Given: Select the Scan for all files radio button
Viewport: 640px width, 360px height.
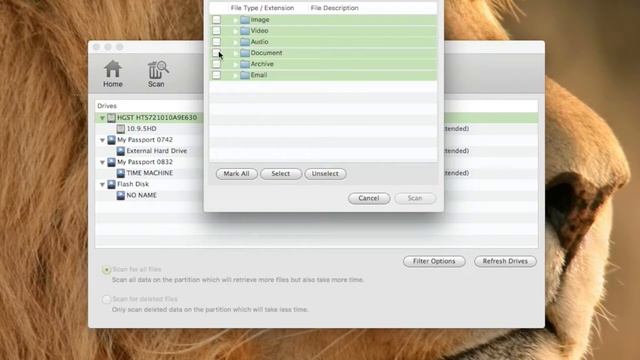Looking at the screenshot, I should (x=107, y=270).
